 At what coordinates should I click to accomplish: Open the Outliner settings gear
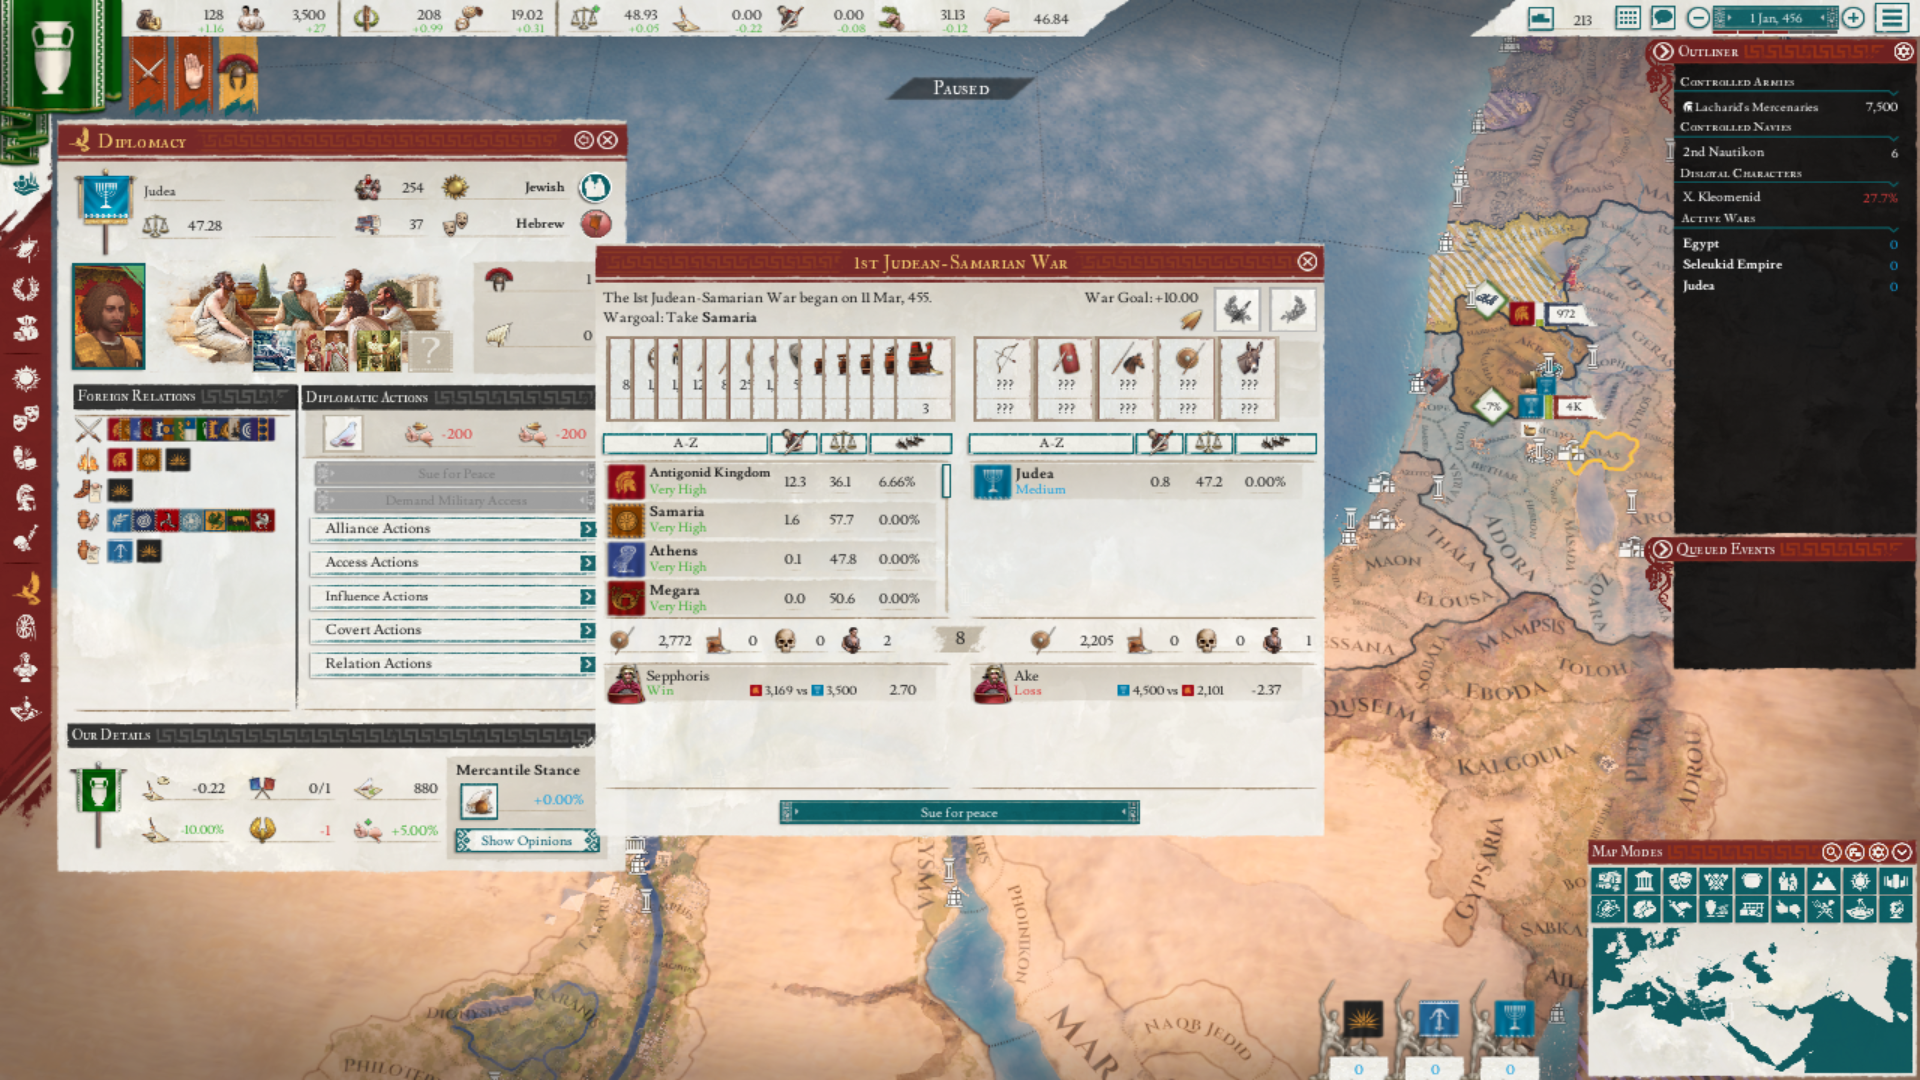[1903, 52]
